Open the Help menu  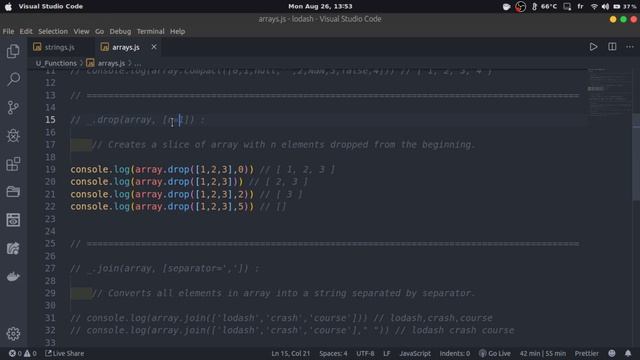click(178, 31)
